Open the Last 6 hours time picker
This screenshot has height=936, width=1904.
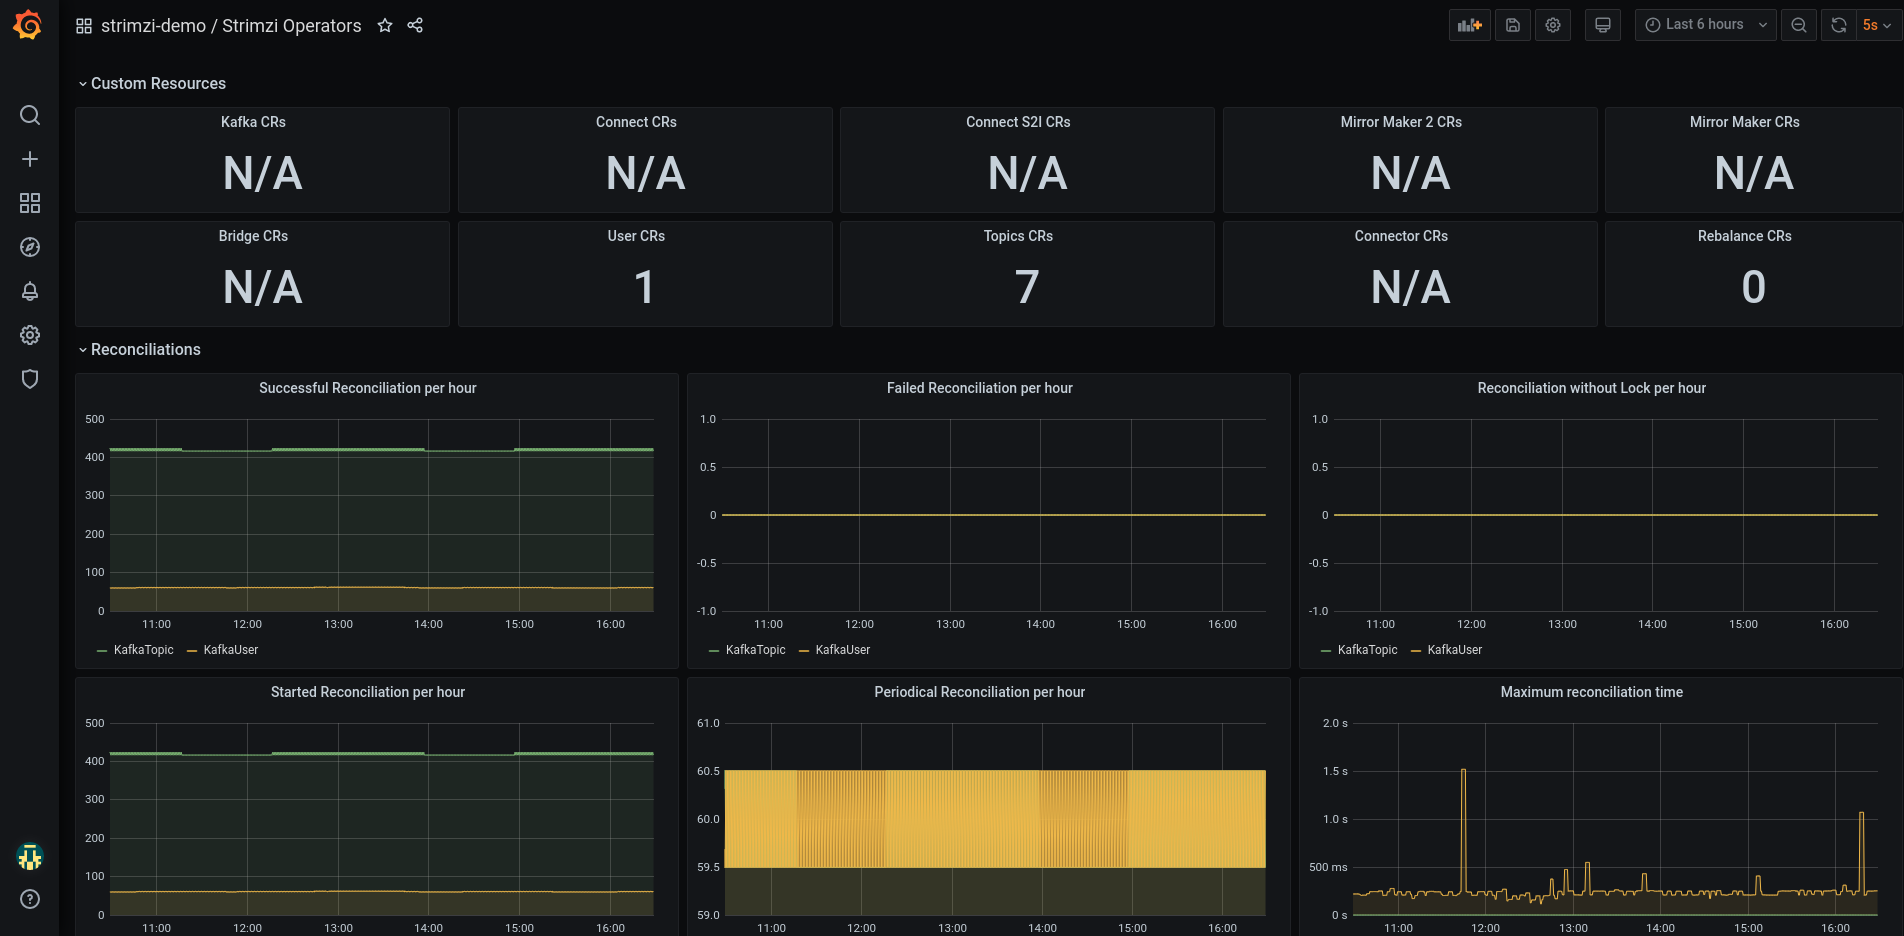click(x=1706, y=25)
